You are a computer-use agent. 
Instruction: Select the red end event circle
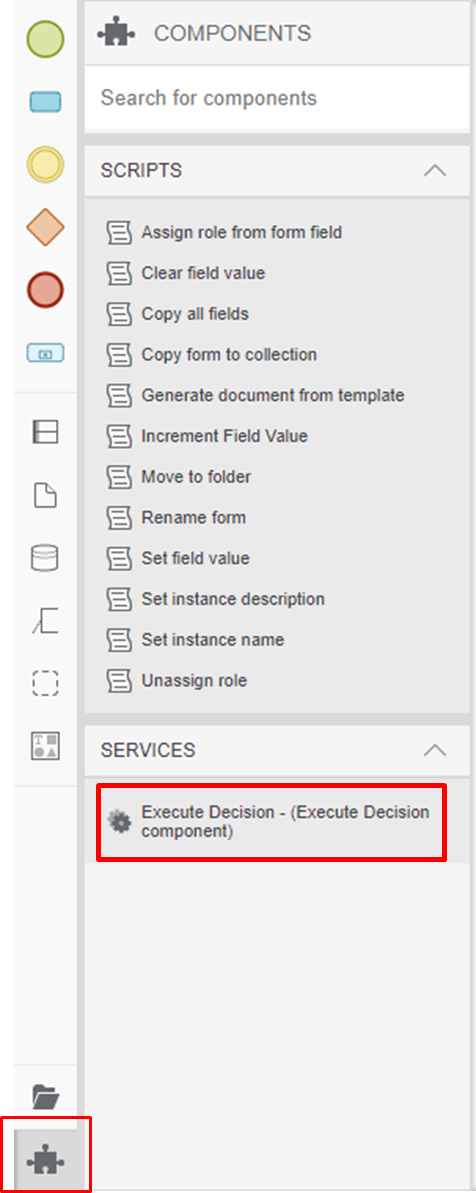coord(46,291)
